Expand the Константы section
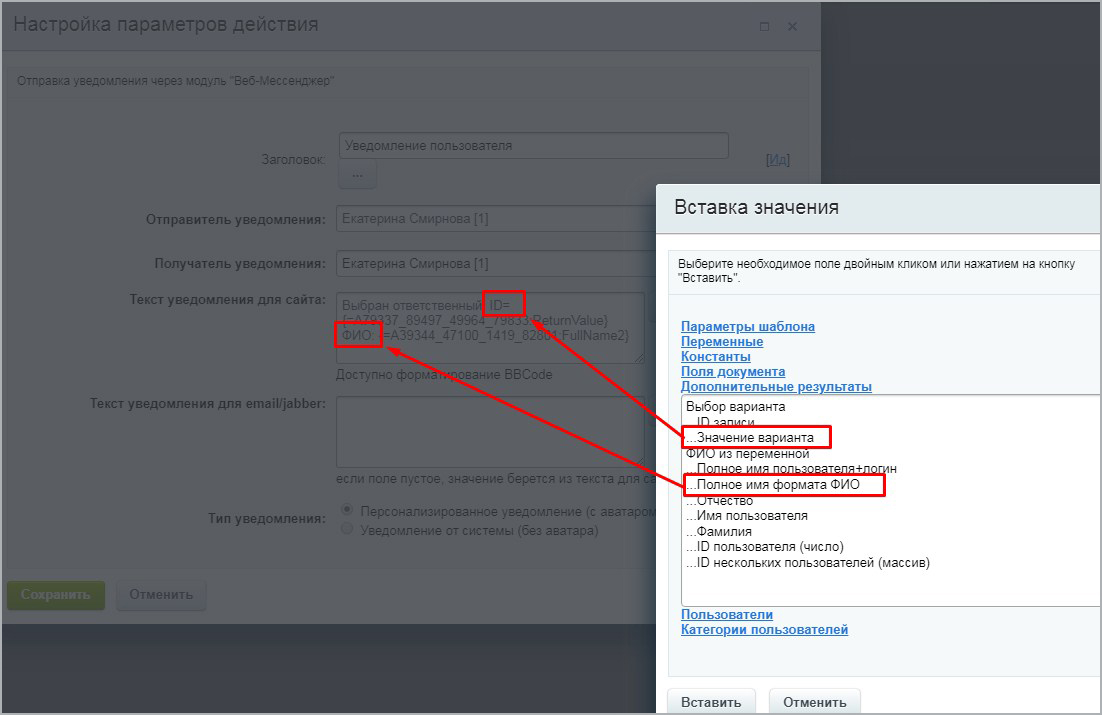The image size is (1102, 715). point(715,356)
